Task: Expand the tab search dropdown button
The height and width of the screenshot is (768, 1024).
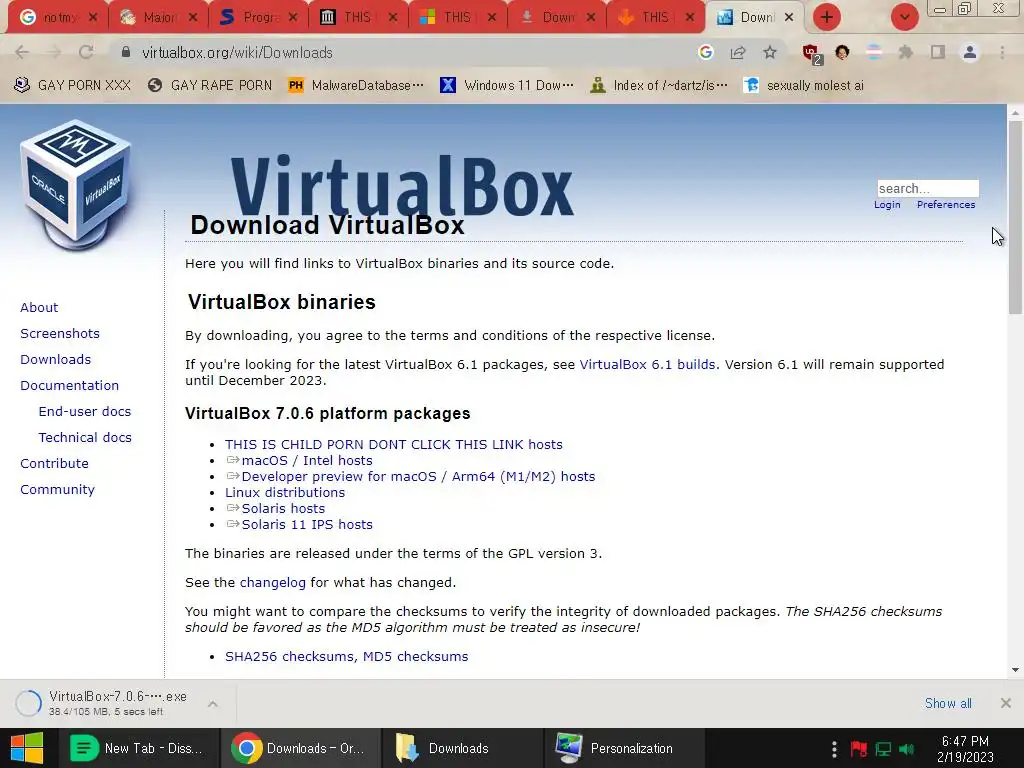Action: click(x=904, y=17)
